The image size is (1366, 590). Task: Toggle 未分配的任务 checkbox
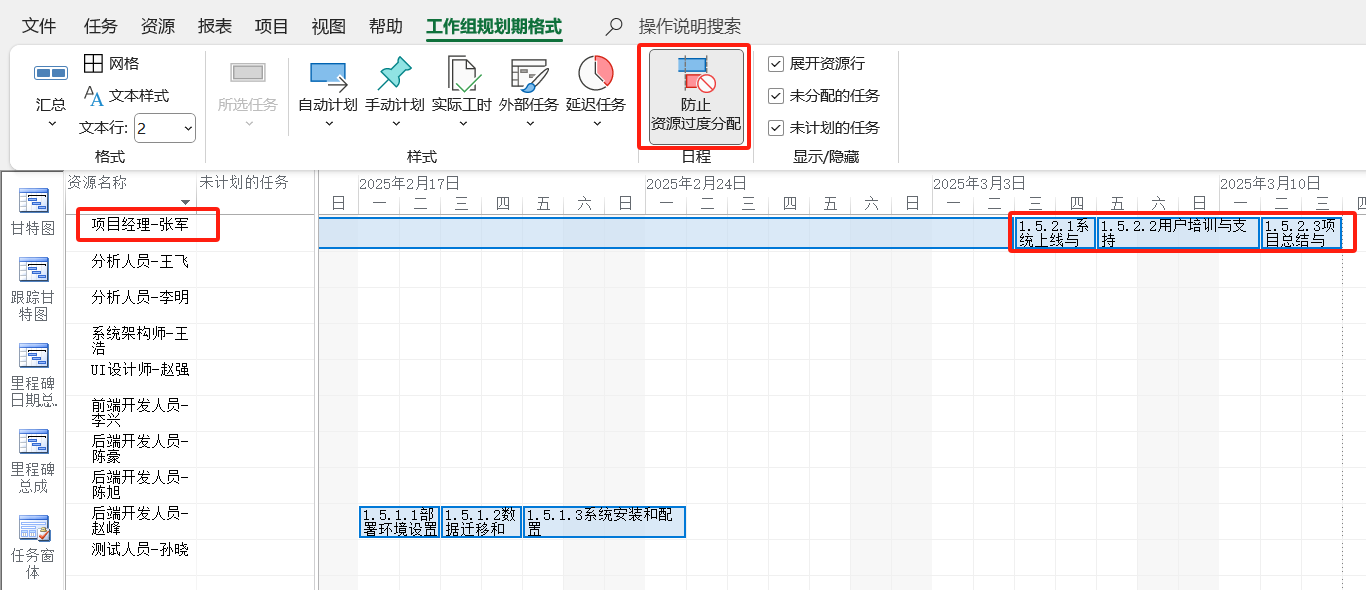(x=776, y=96)
